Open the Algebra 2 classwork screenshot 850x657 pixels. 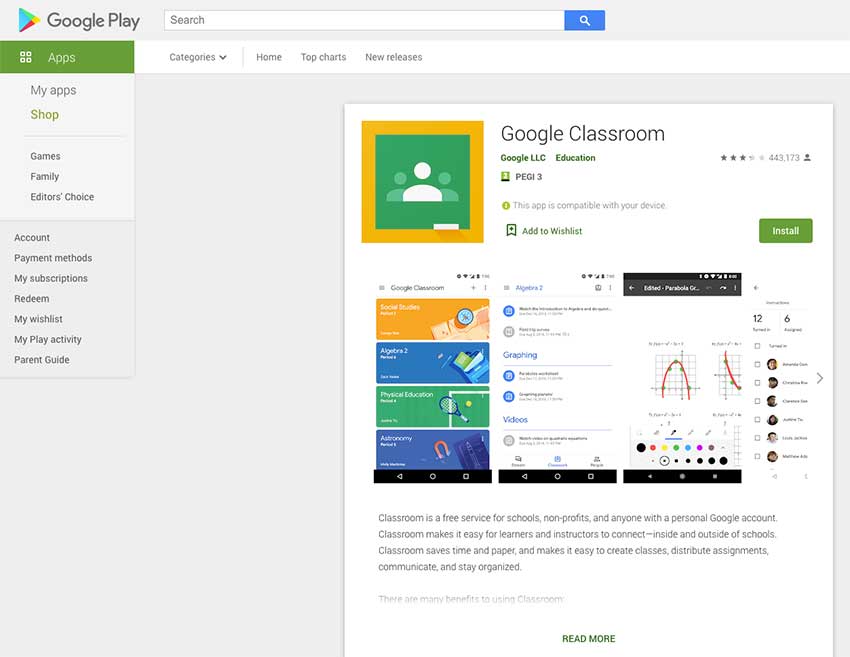tap(557, 378)
